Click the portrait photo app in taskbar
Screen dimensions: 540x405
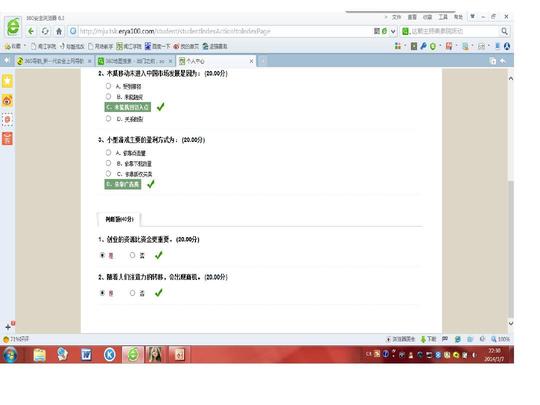pyautogui.click(x=155, y=354)
